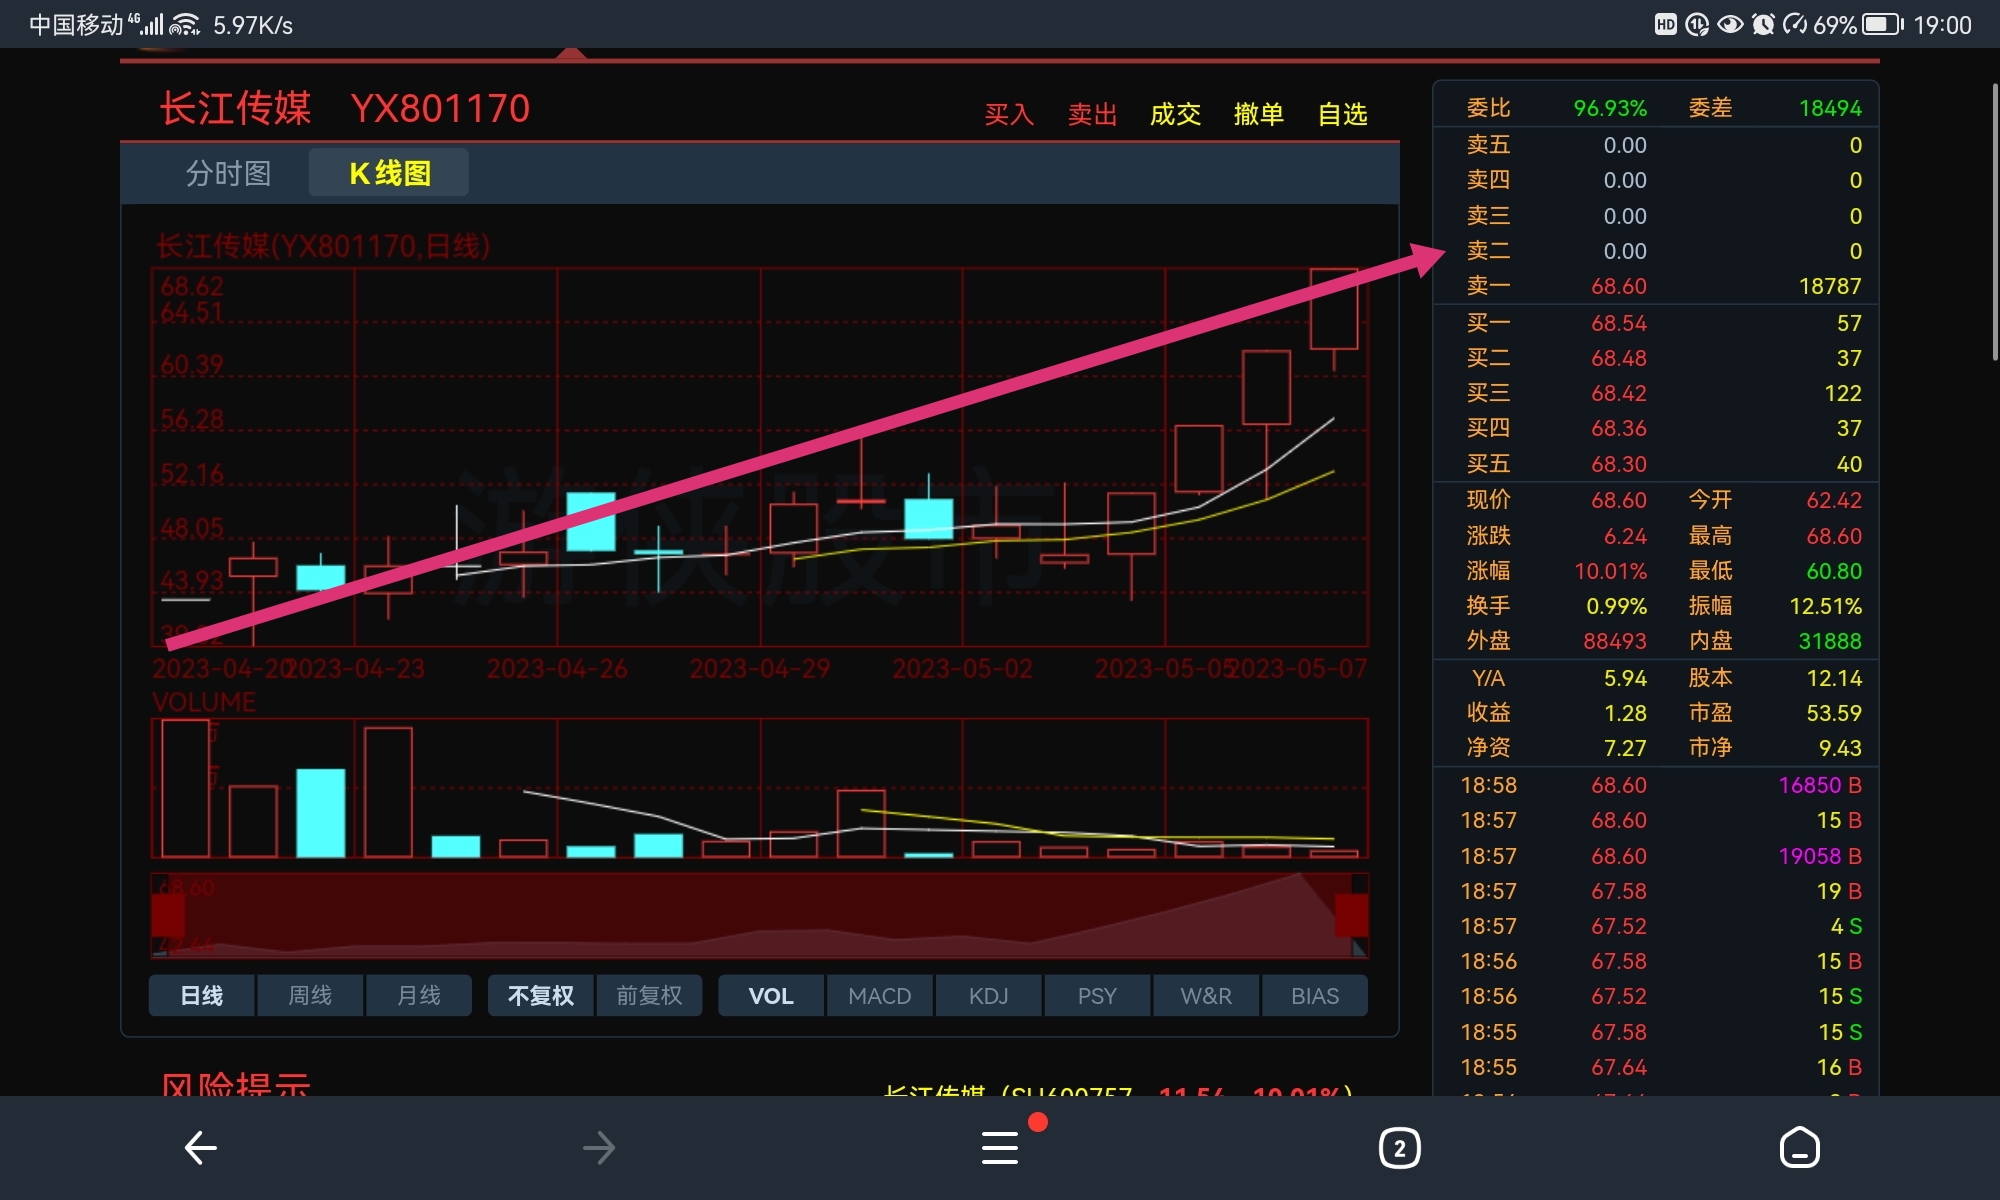2000x1200 pixels.
Task: Click the 买入 link
Action: tap(1009, 114)
